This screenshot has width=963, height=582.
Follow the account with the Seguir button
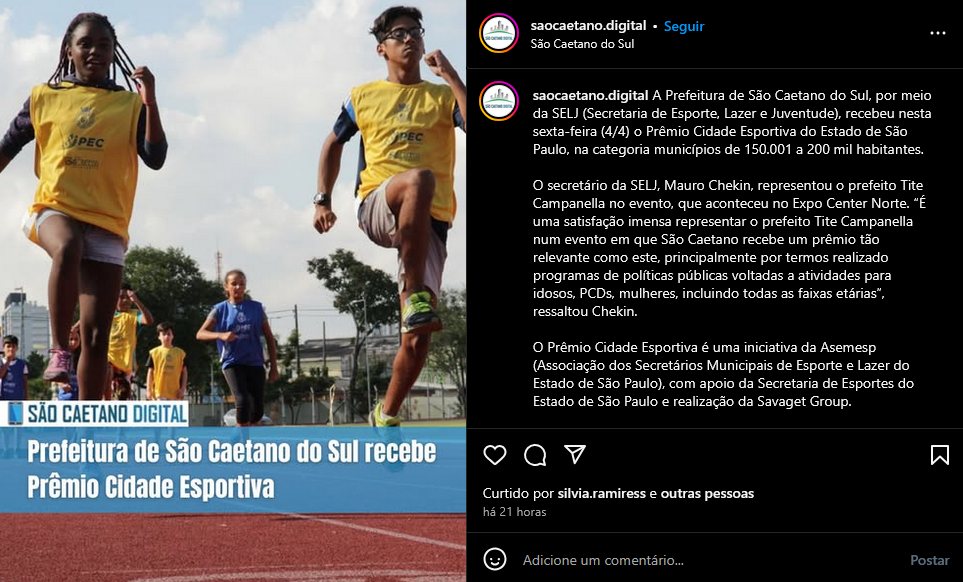pyautogui.click(x=684, y=26)
